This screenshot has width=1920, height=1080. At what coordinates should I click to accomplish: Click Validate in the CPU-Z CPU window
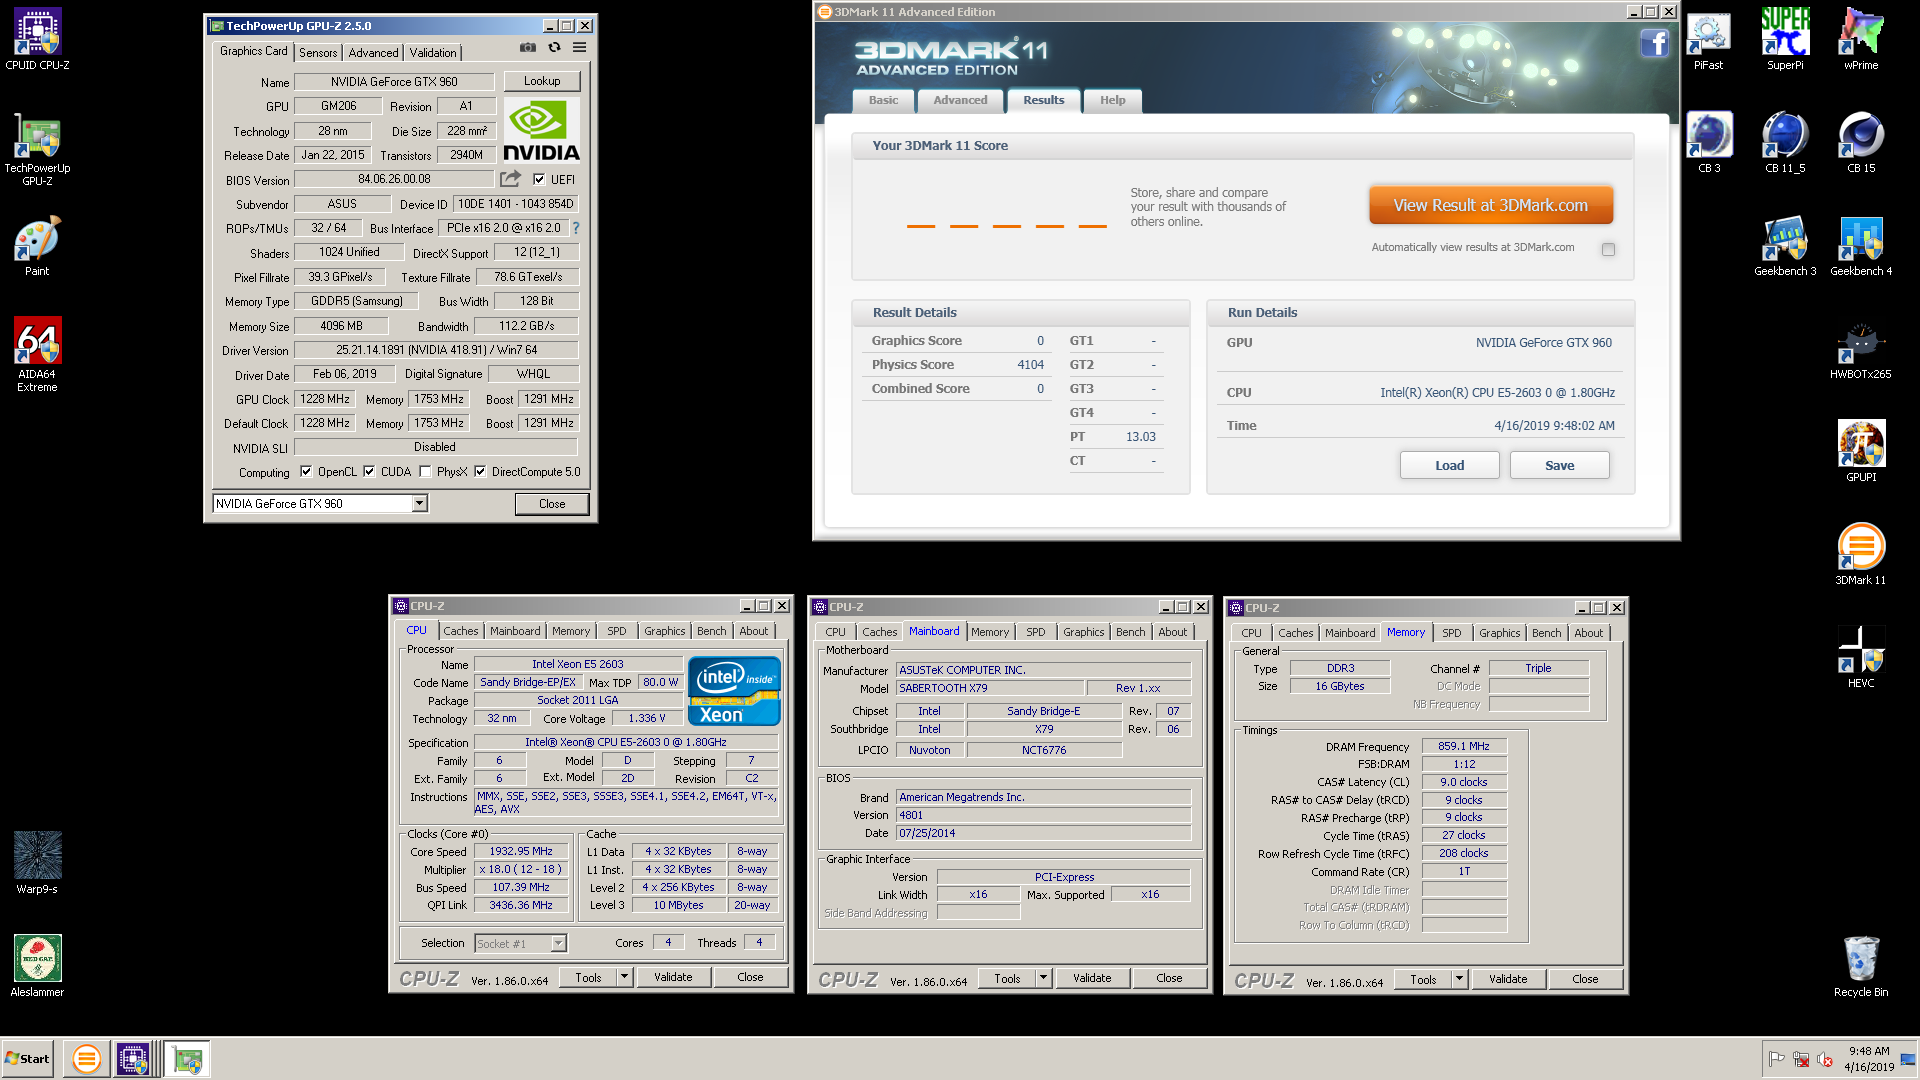coord(673,977)
